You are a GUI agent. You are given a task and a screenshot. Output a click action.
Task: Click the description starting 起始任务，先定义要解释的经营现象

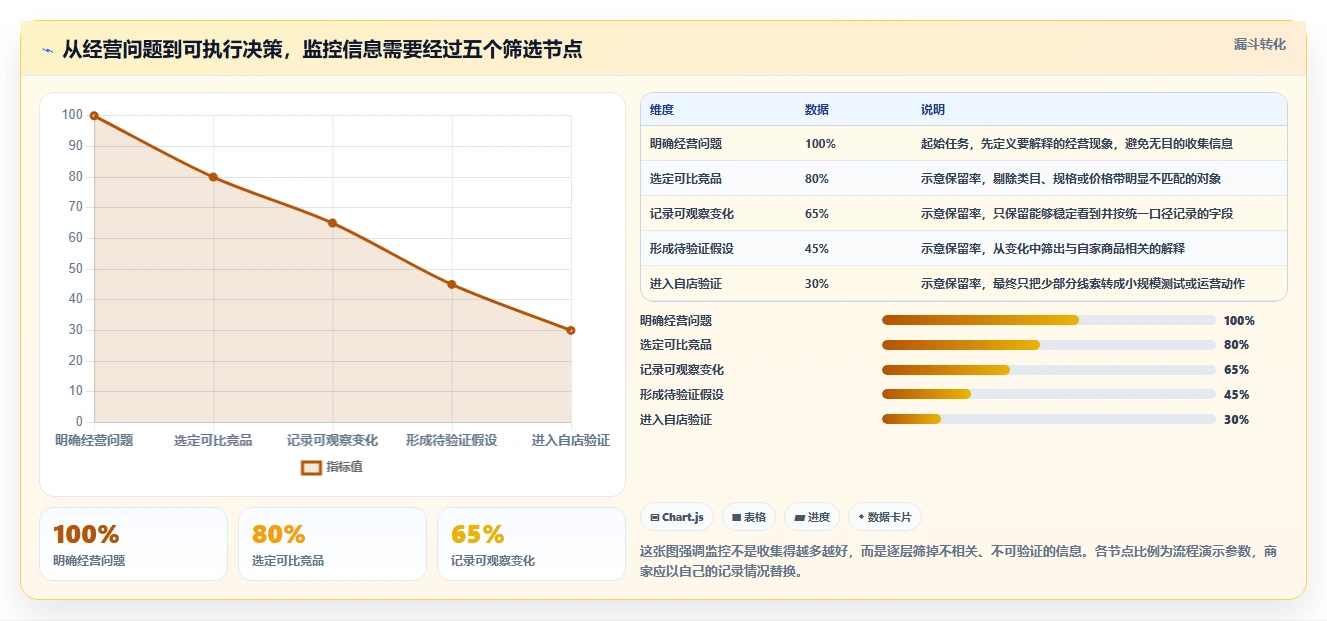(1077, 144)
